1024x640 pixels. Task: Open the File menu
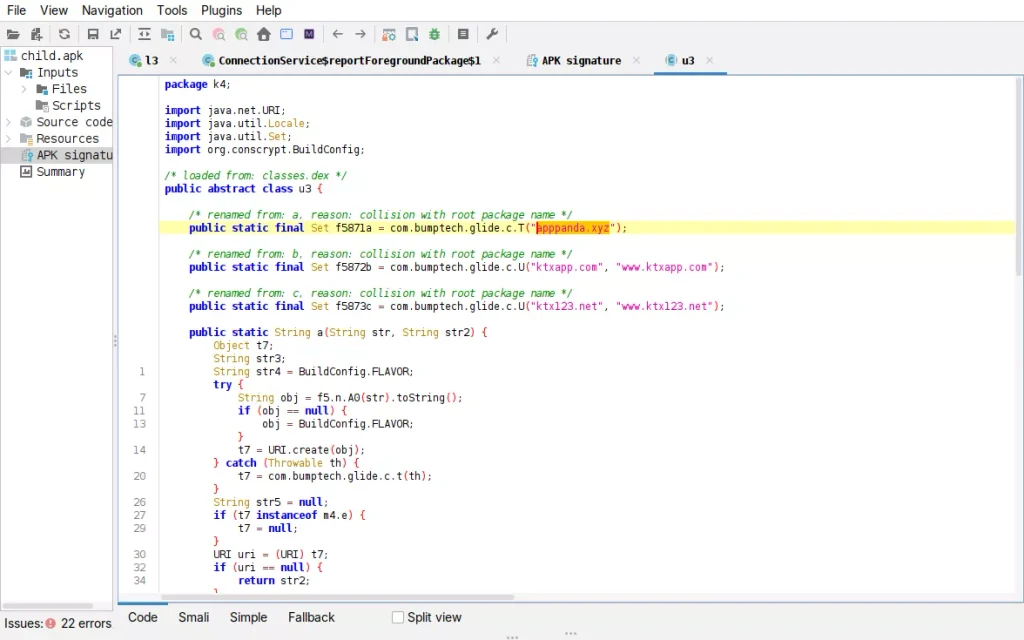tap(16, 10)
